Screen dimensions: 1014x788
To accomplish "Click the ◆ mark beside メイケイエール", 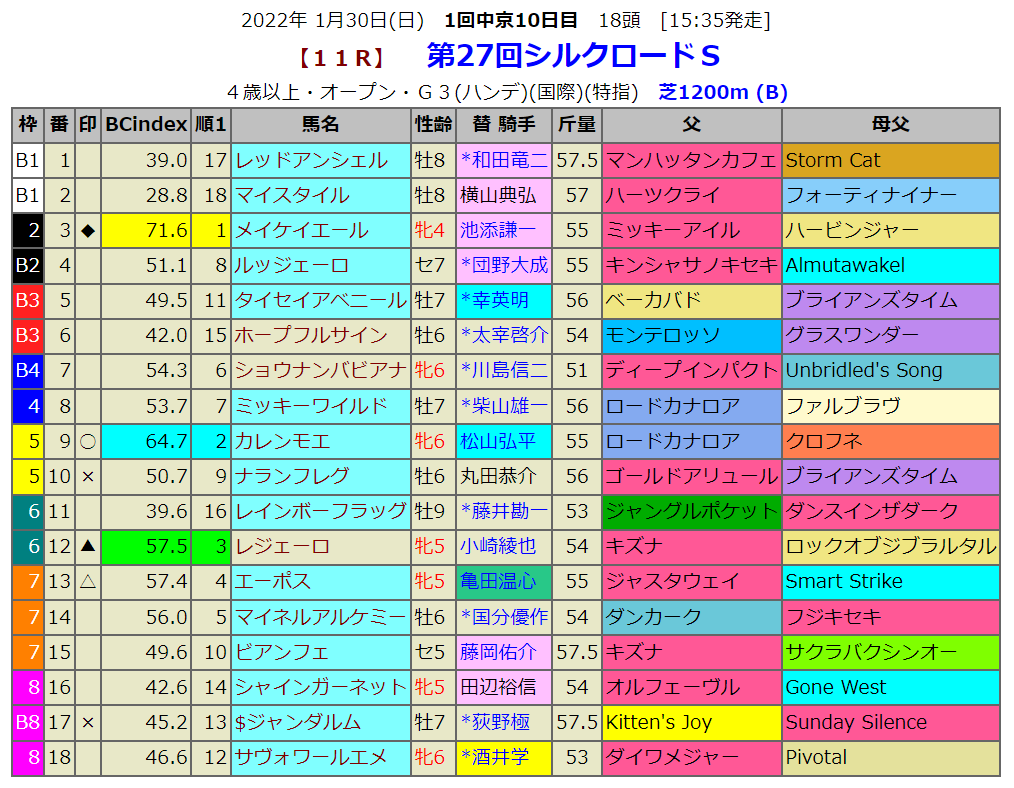I will (88, 231).
